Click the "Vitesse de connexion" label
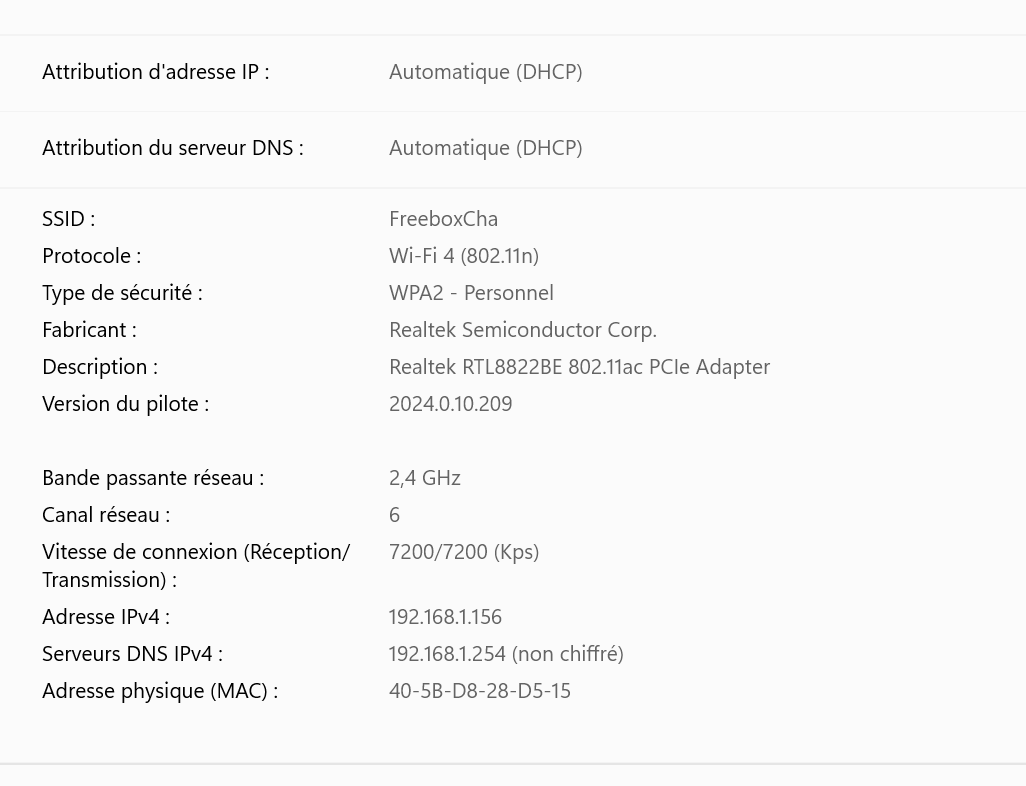 [x=195, y=552]
